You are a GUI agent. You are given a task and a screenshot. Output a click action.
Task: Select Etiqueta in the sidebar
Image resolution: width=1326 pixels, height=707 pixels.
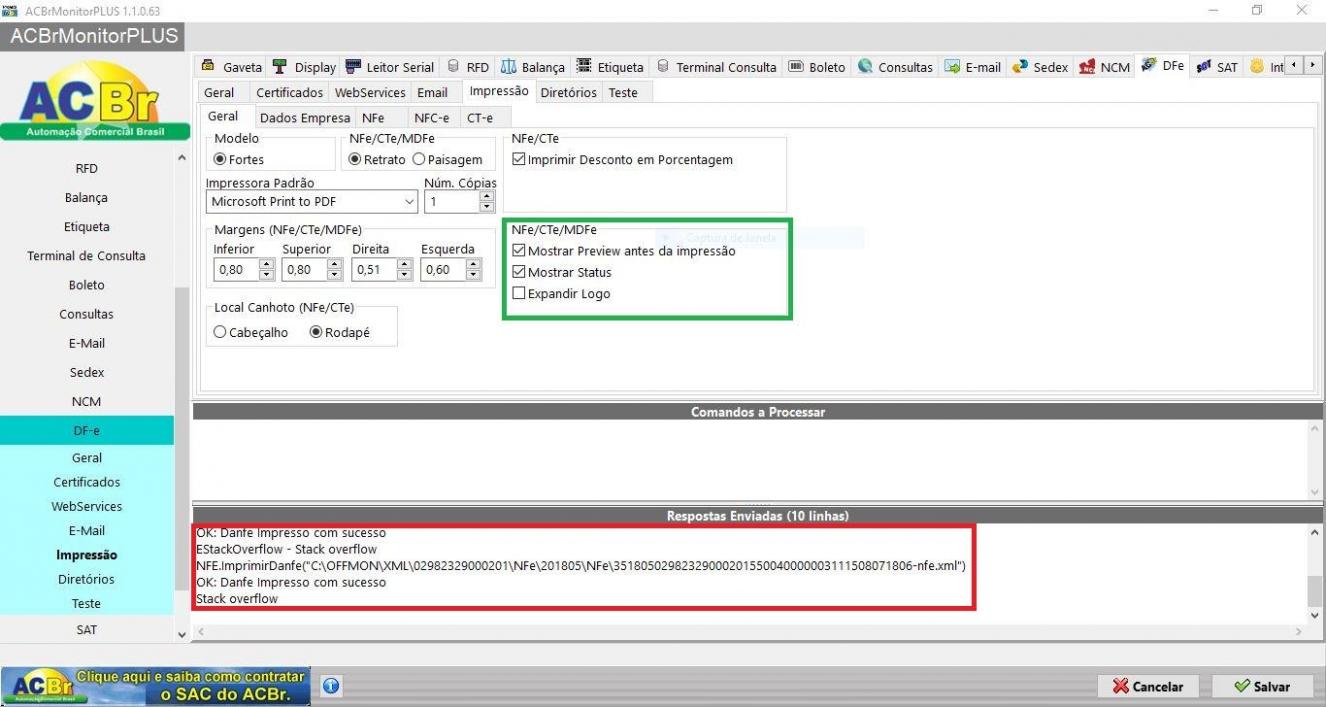pyautogui.click(x=87, y=227)
